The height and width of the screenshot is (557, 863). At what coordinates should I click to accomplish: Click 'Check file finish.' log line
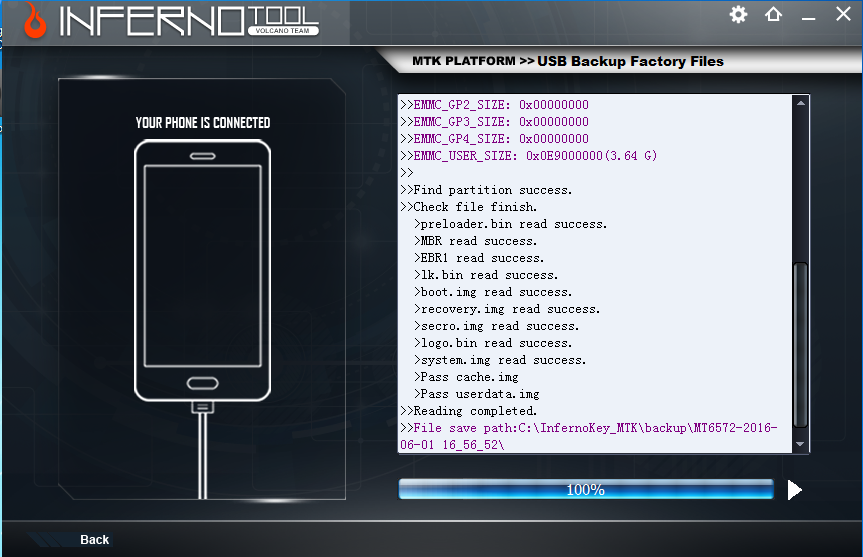pyautogui.click(x=468, y=207)
